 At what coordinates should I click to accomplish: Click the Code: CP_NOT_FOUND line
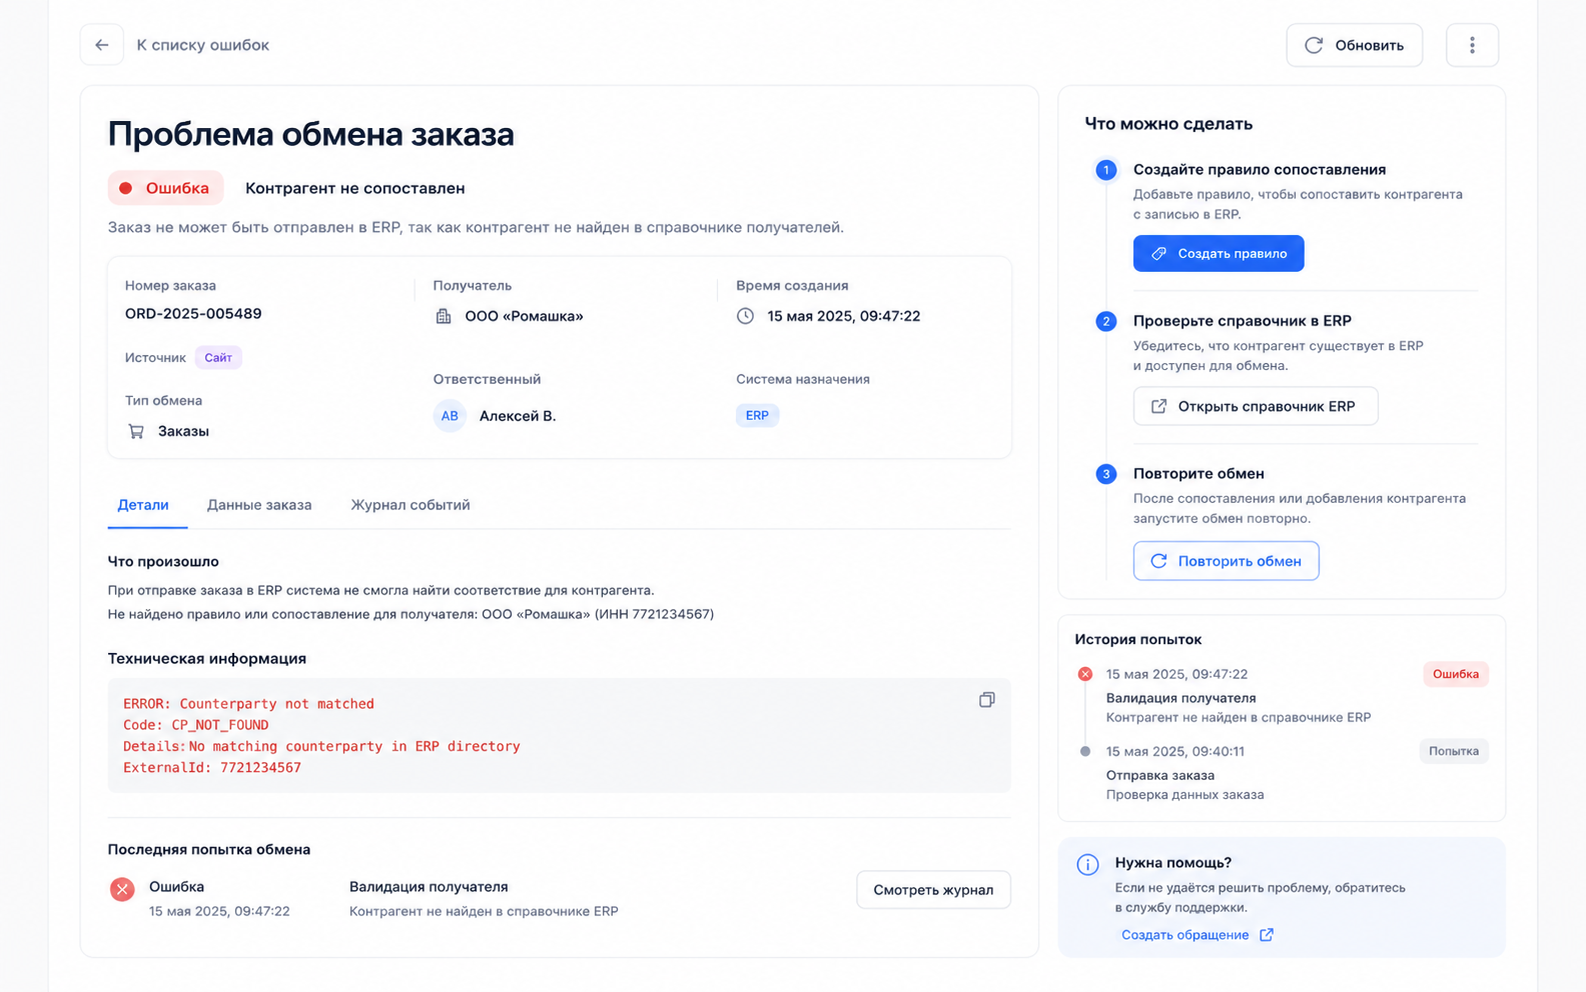[x=196, y=725]
